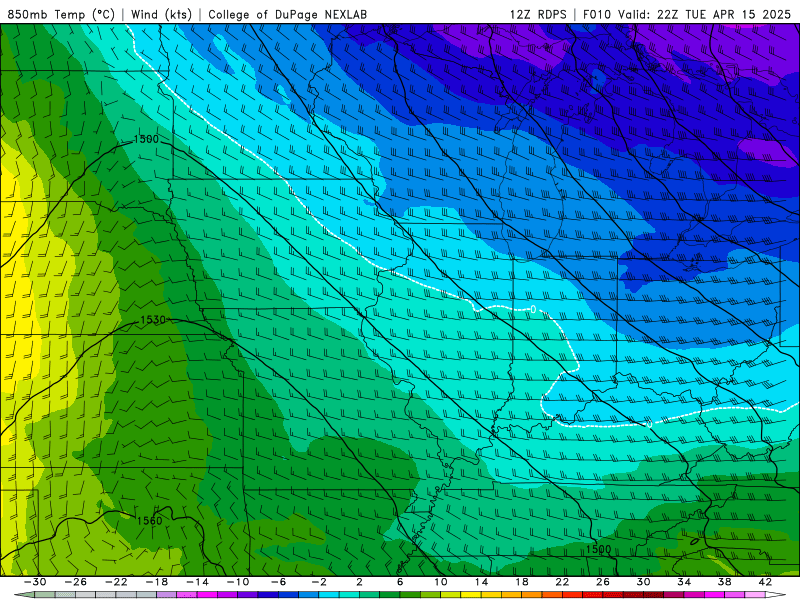Click the "38" color scale label
The width and height of the screenshot is (800, 600).
[x=724, y=582]
